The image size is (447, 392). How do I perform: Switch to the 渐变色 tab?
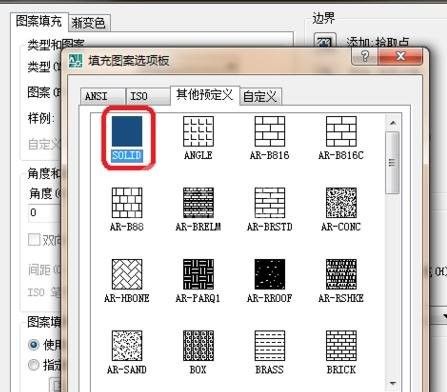pyautogui.click(x=89, y=23)
